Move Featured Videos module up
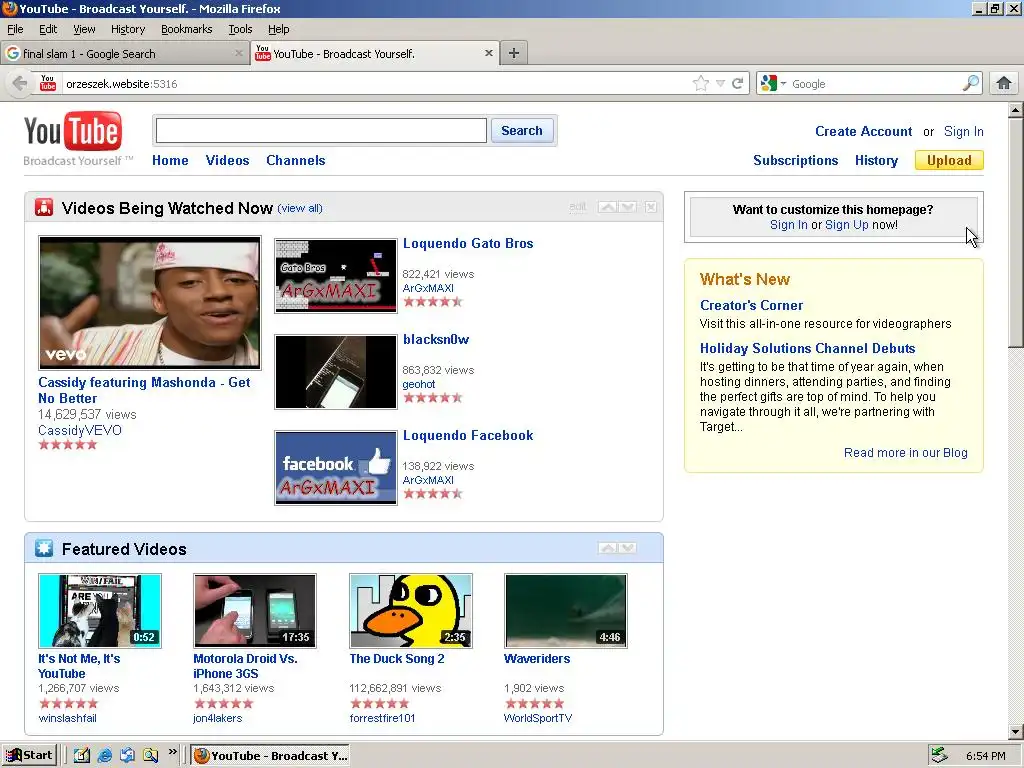The width and height of the screenshot is (1024, 768). click(x=607, y=548)
